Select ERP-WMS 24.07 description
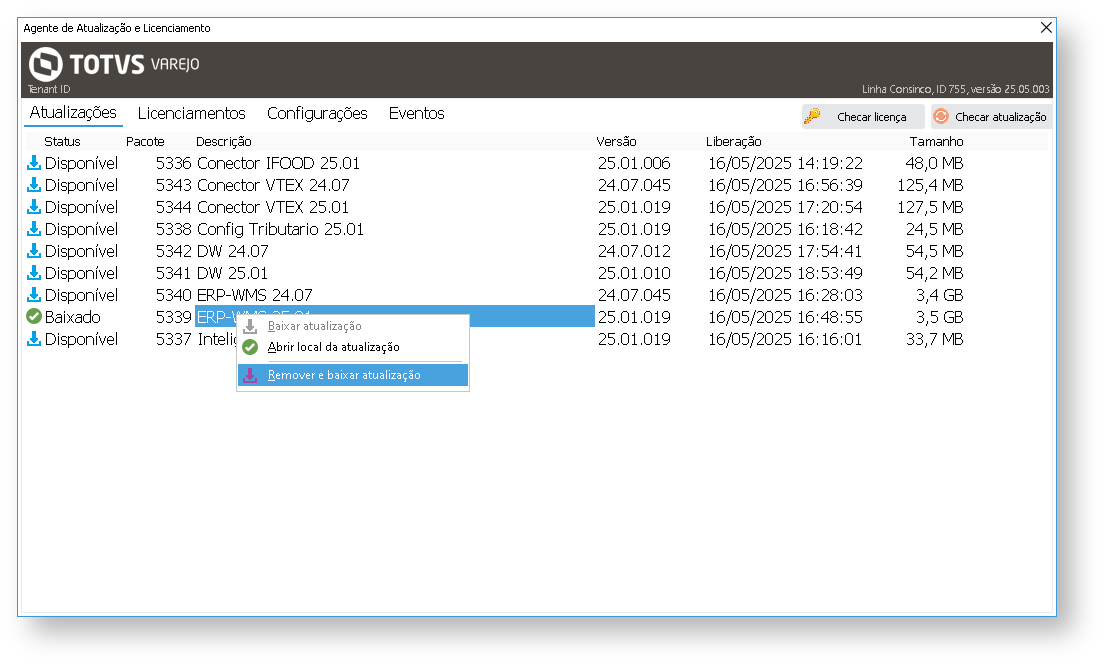The image size is (1105, 665). point(254,294)
